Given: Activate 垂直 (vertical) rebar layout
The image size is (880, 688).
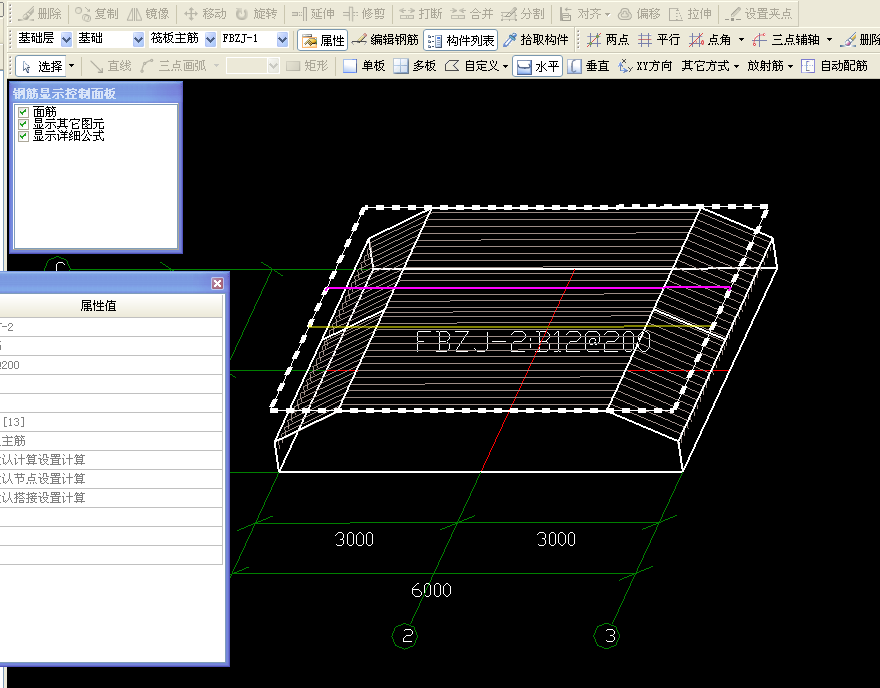Looking at the screenshot, I should click(589, 66).
